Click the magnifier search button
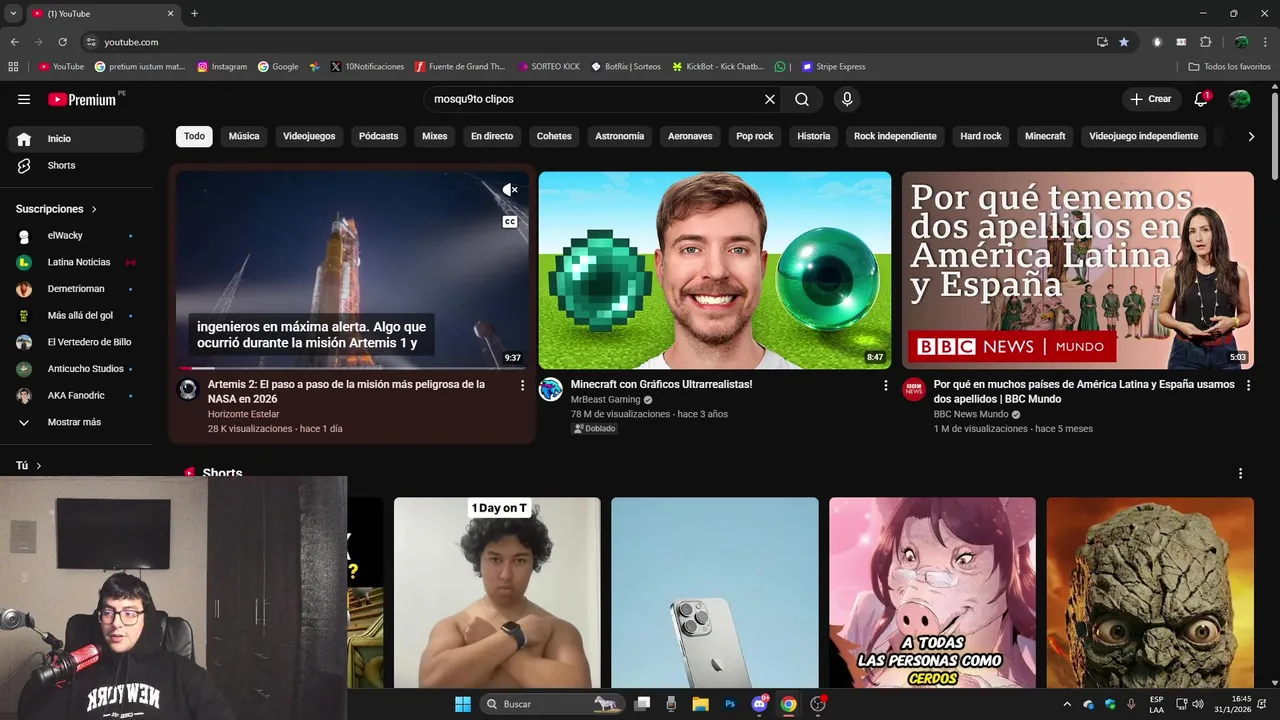This screenshot has width=1280, height=720. [x=802, y=99]
